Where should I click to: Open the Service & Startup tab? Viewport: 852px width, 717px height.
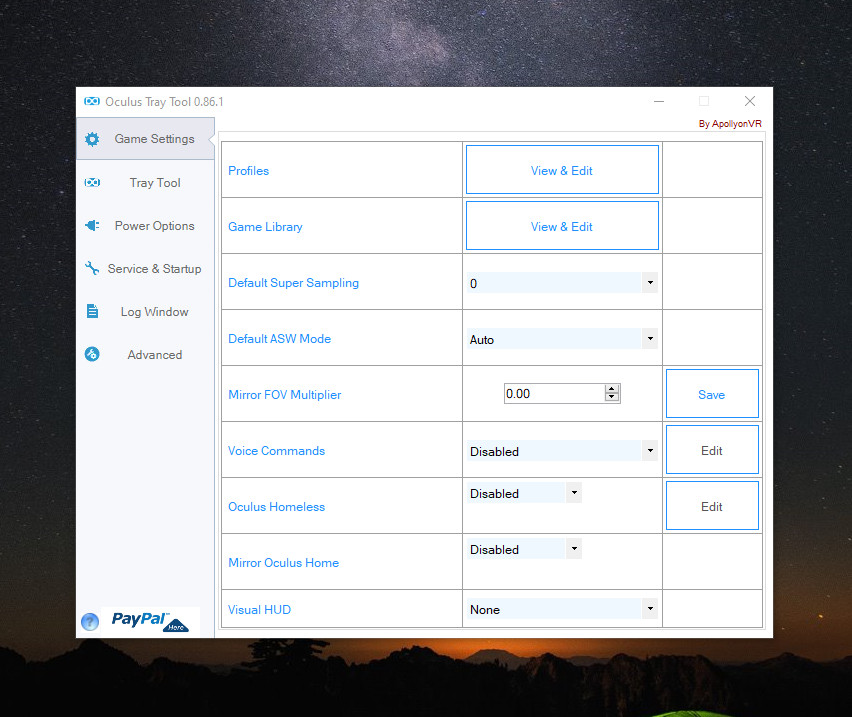[x=146, y=268]
